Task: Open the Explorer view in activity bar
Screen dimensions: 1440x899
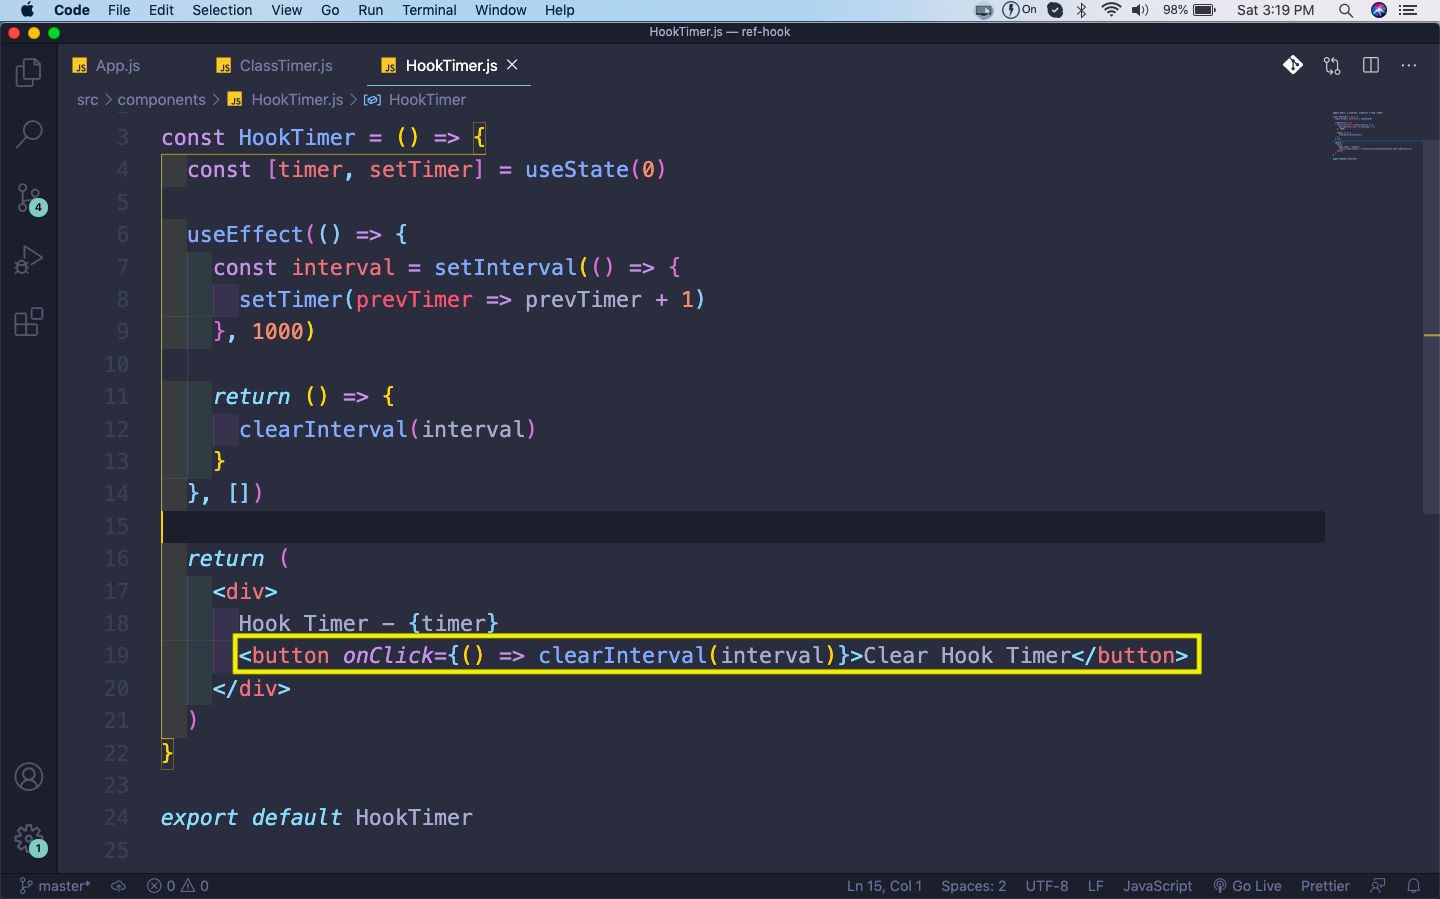Action: (x=29, y=72)
